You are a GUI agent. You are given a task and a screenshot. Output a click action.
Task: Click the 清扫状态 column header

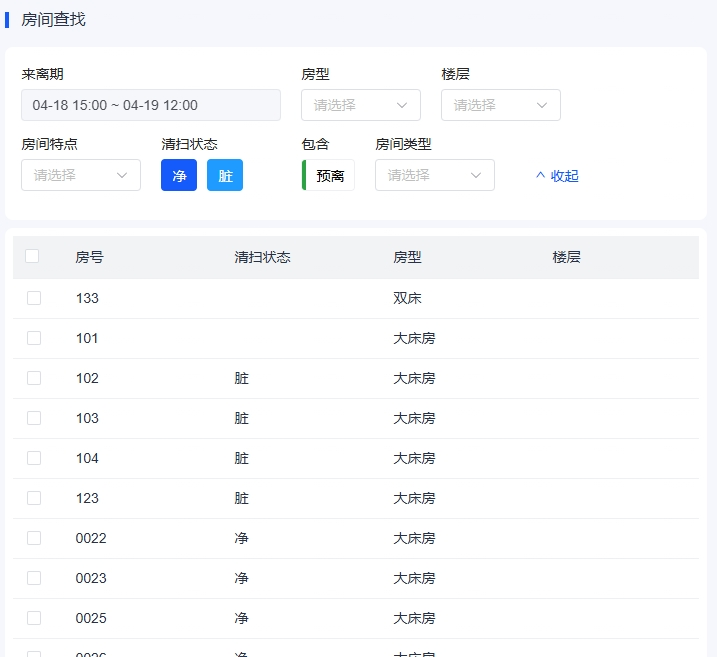tap(262, 257)
